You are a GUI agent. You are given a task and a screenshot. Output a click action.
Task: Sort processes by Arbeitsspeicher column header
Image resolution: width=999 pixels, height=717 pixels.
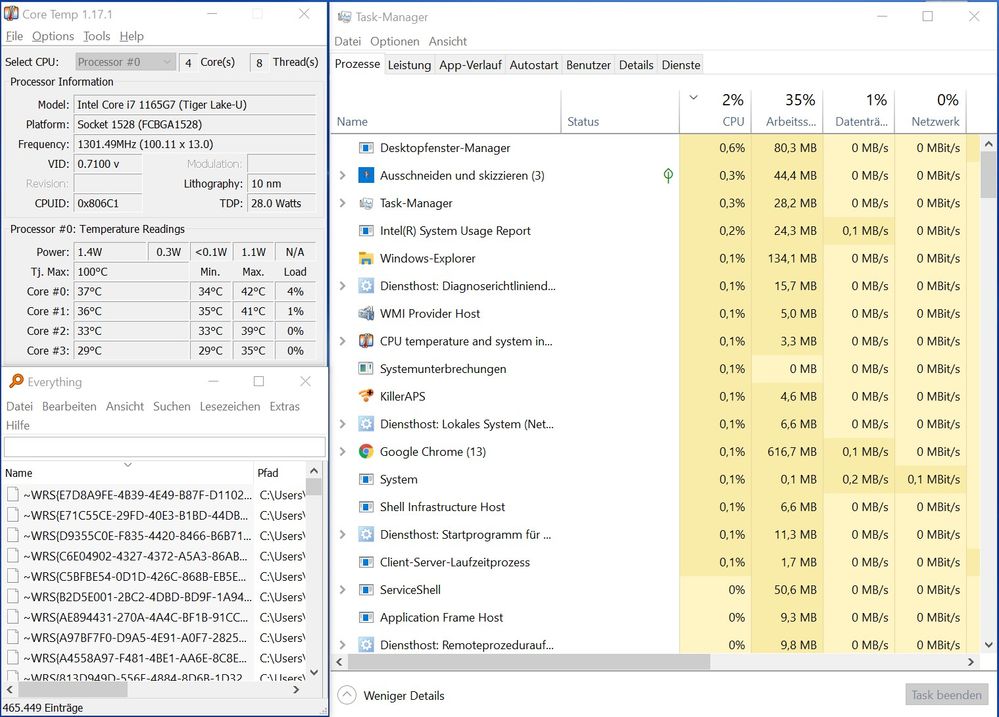point(787,110)
